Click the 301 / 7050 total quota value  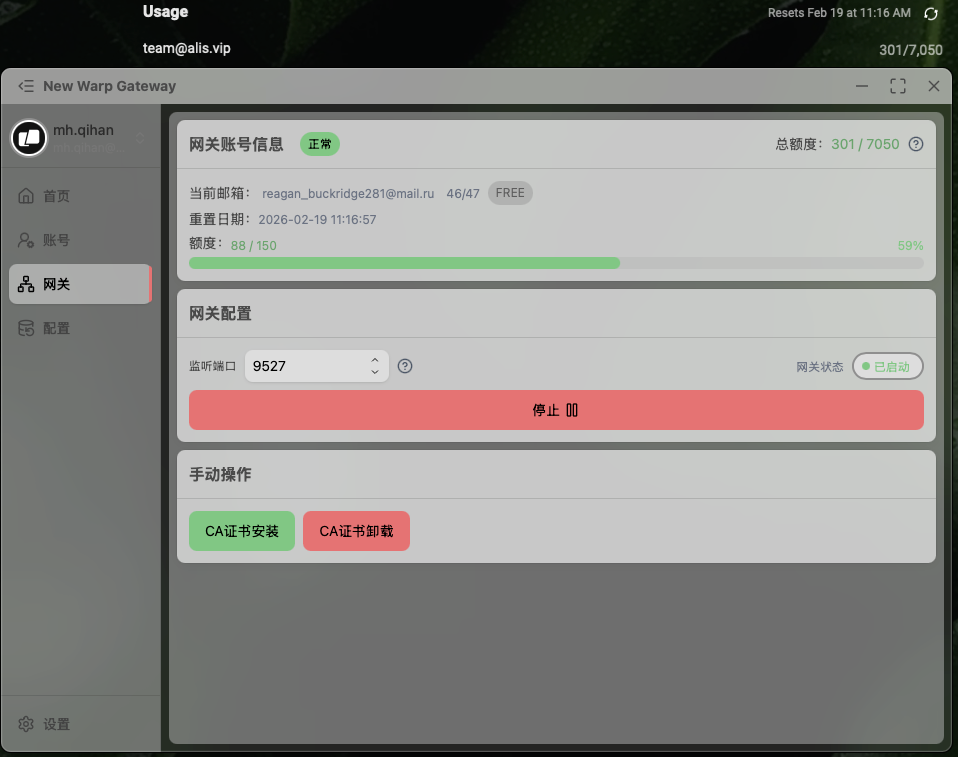865,144
